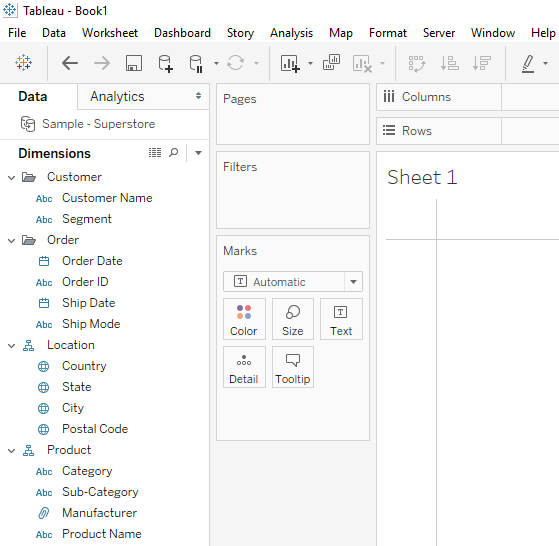Click the Color button on Marks card
The image size is (559, 546).
244,319
